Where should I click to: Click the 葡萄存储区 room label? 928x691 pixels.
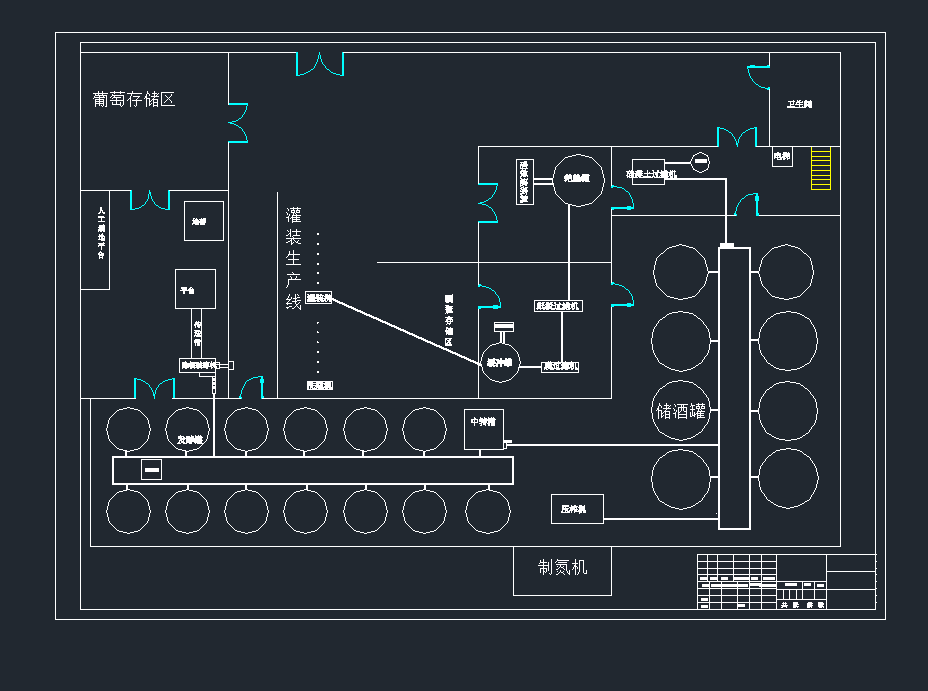pyautogui.click(x=134, y=100)
